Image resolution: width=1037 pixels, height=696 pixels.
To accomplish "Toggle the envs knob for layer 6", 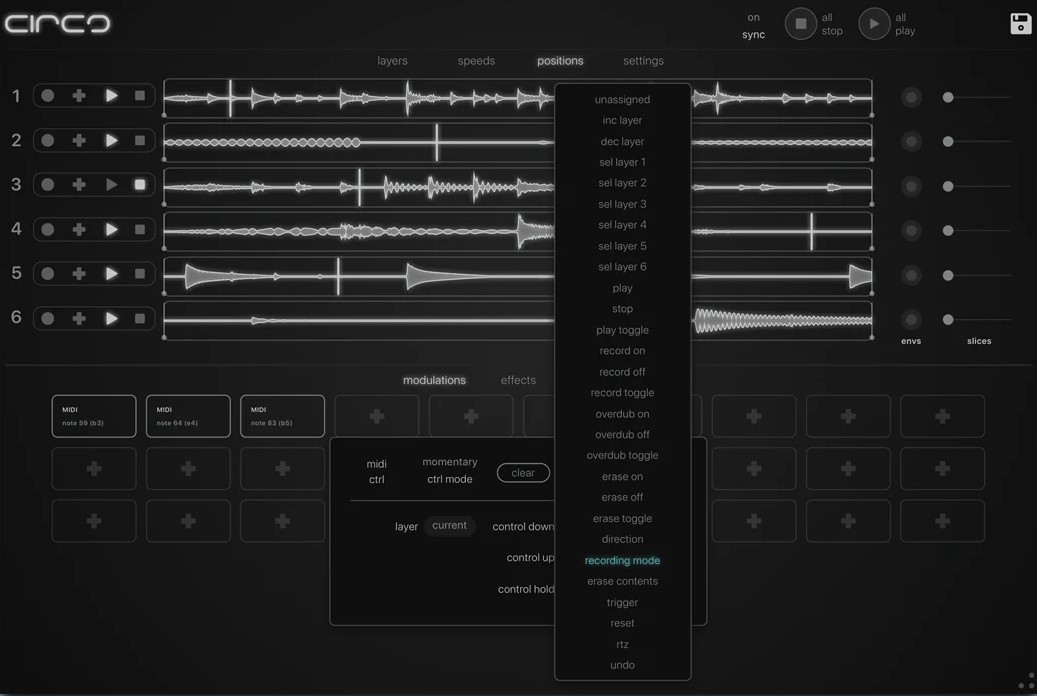I will tap(911, 320).
